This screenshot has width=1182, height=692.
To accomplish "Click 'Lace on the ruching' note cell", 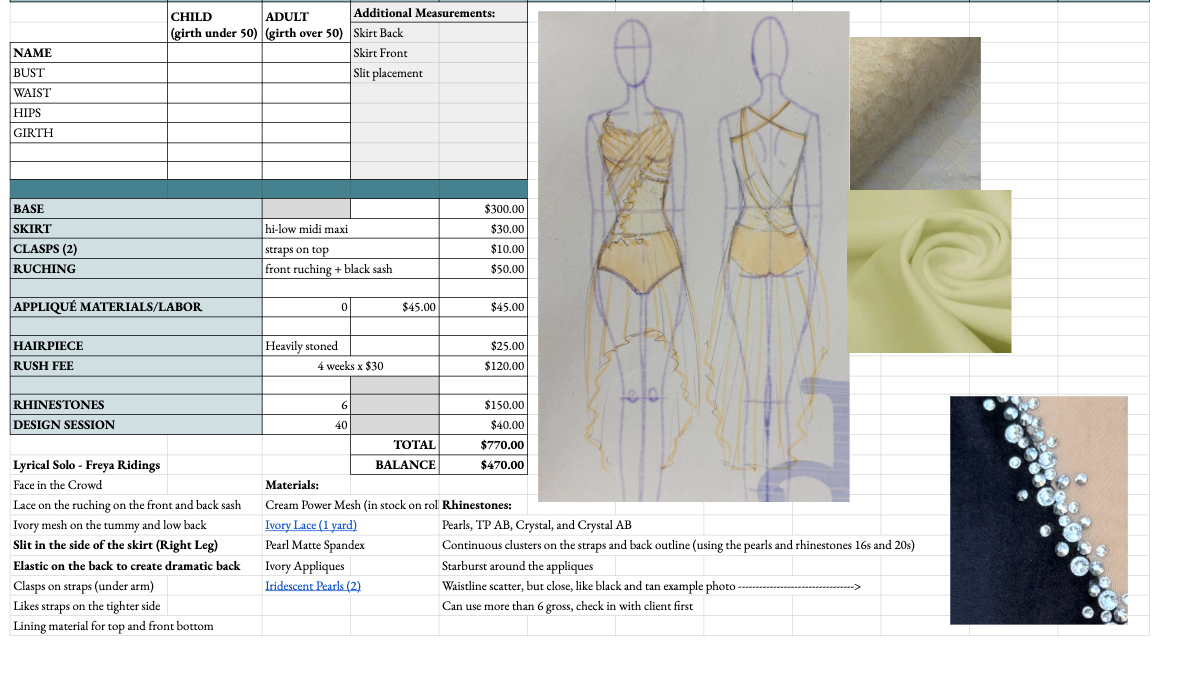I will [127, 505].
